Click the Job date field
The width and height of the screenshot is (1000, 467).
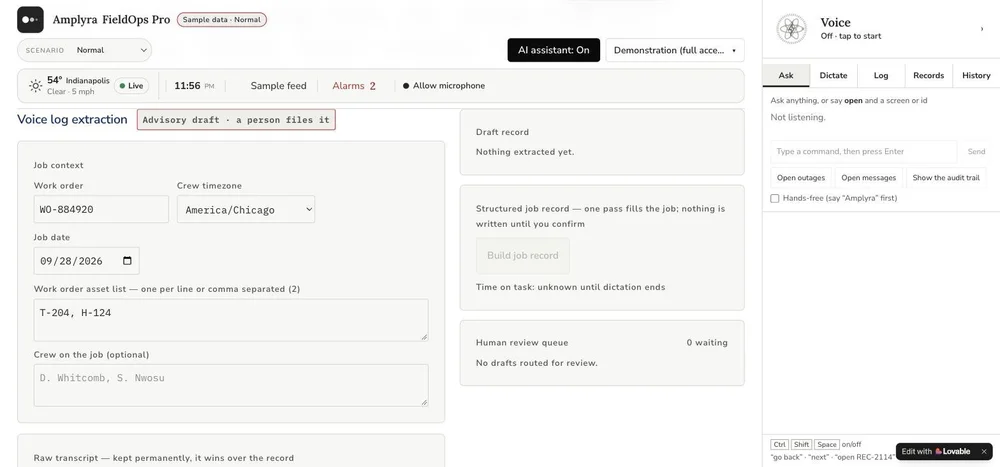click(86, 261)
